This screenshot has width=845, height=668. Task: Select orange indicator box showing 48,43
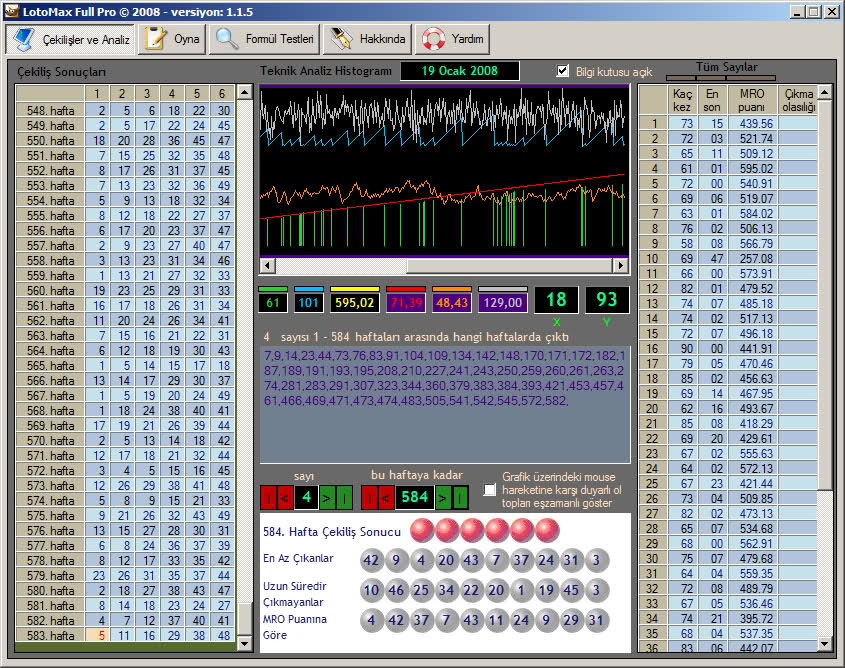pos(452,302)
